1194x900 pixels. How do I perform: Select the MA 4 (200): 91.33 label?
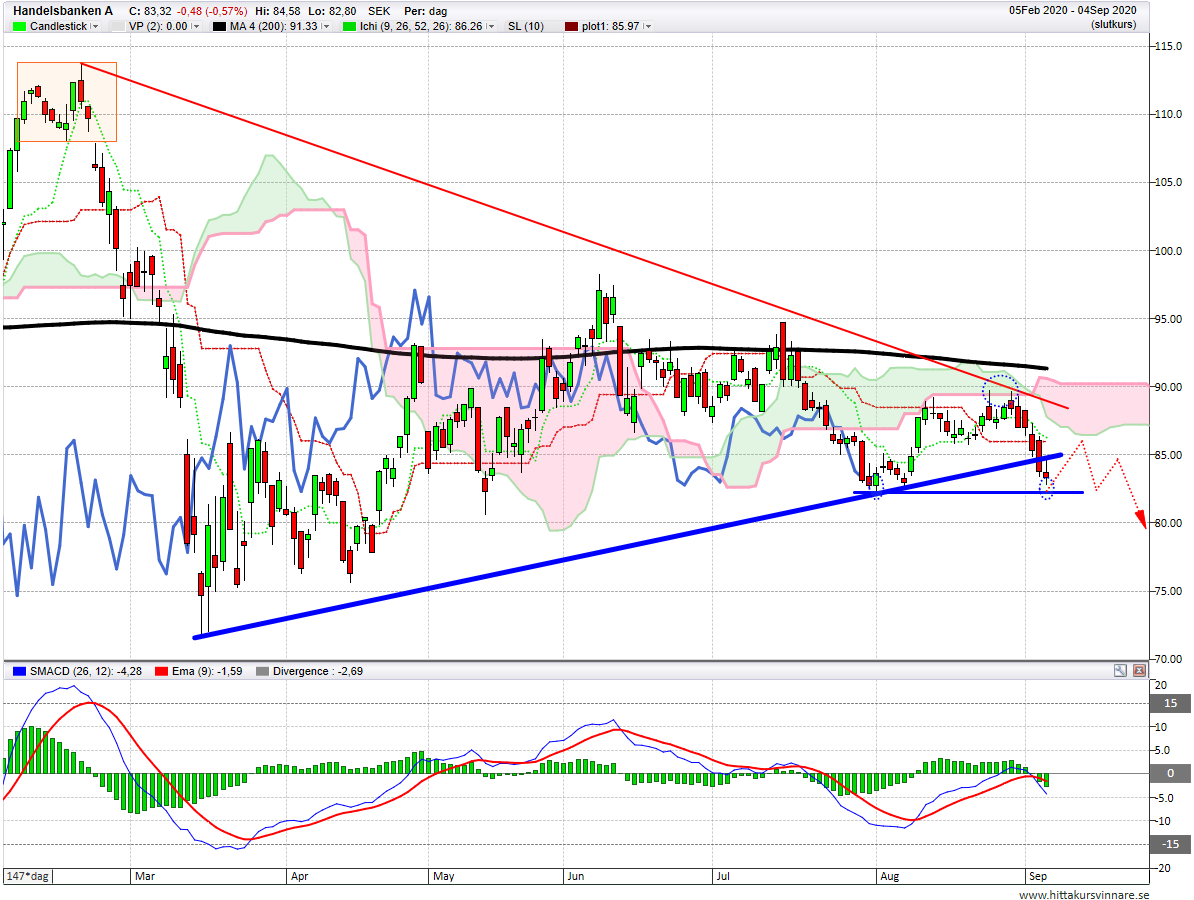pos(273,26)
